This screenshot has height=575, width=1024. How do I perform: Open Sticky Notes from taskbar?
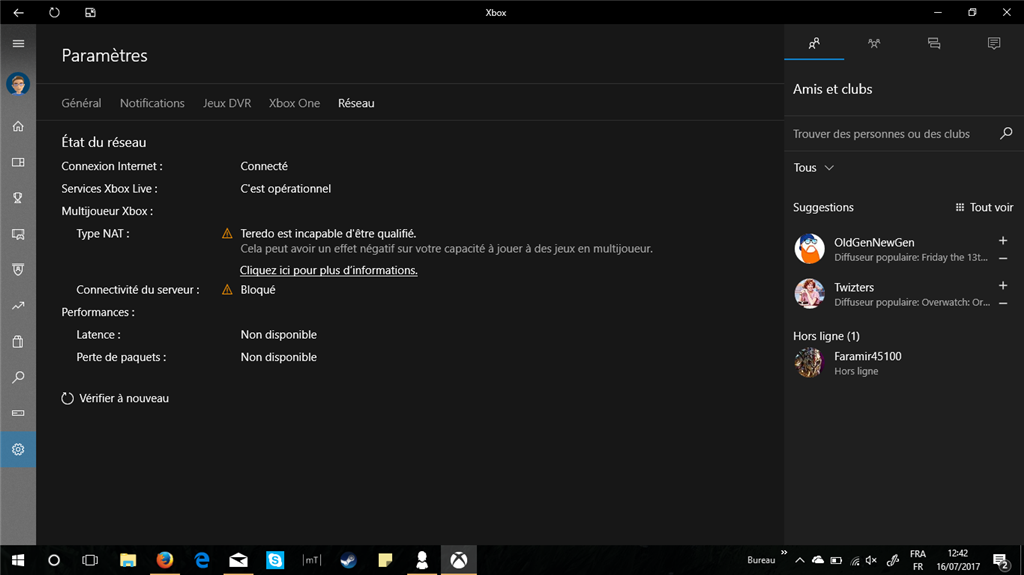(385, 560)
